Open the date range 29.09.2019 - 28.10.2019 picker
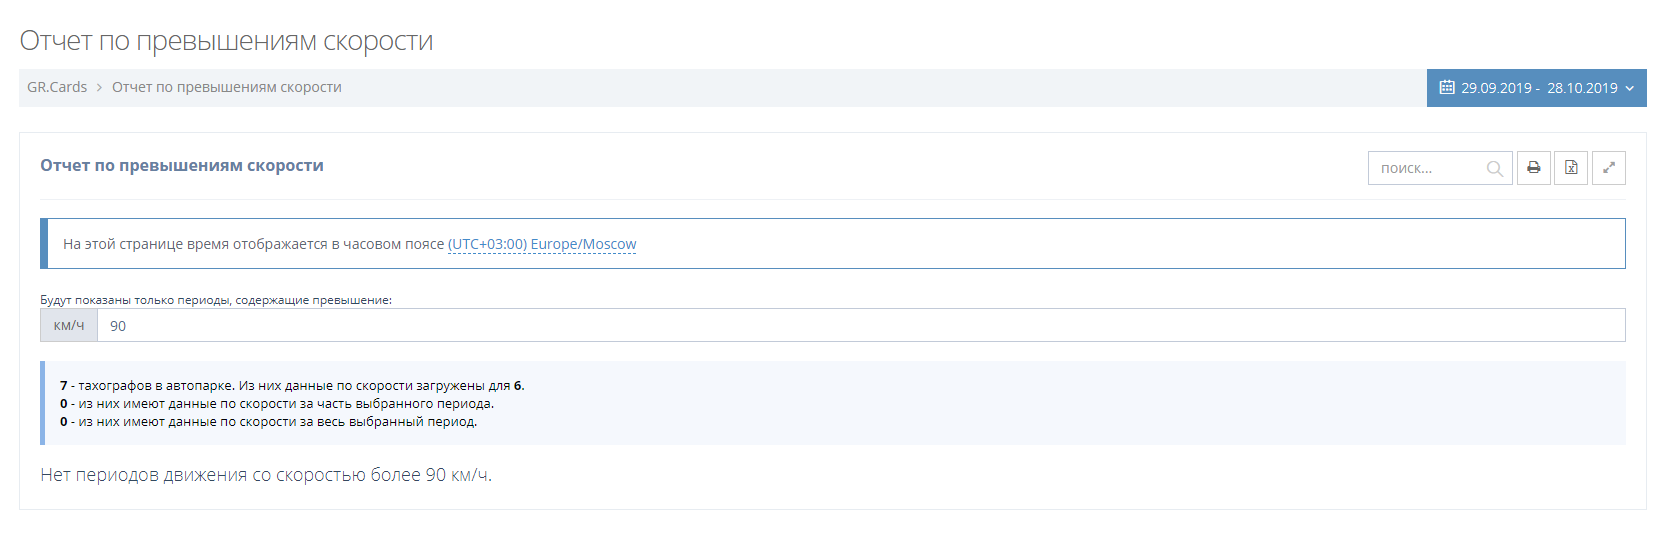Screen dimensions: 1665x540 [x=1538, y=88]
